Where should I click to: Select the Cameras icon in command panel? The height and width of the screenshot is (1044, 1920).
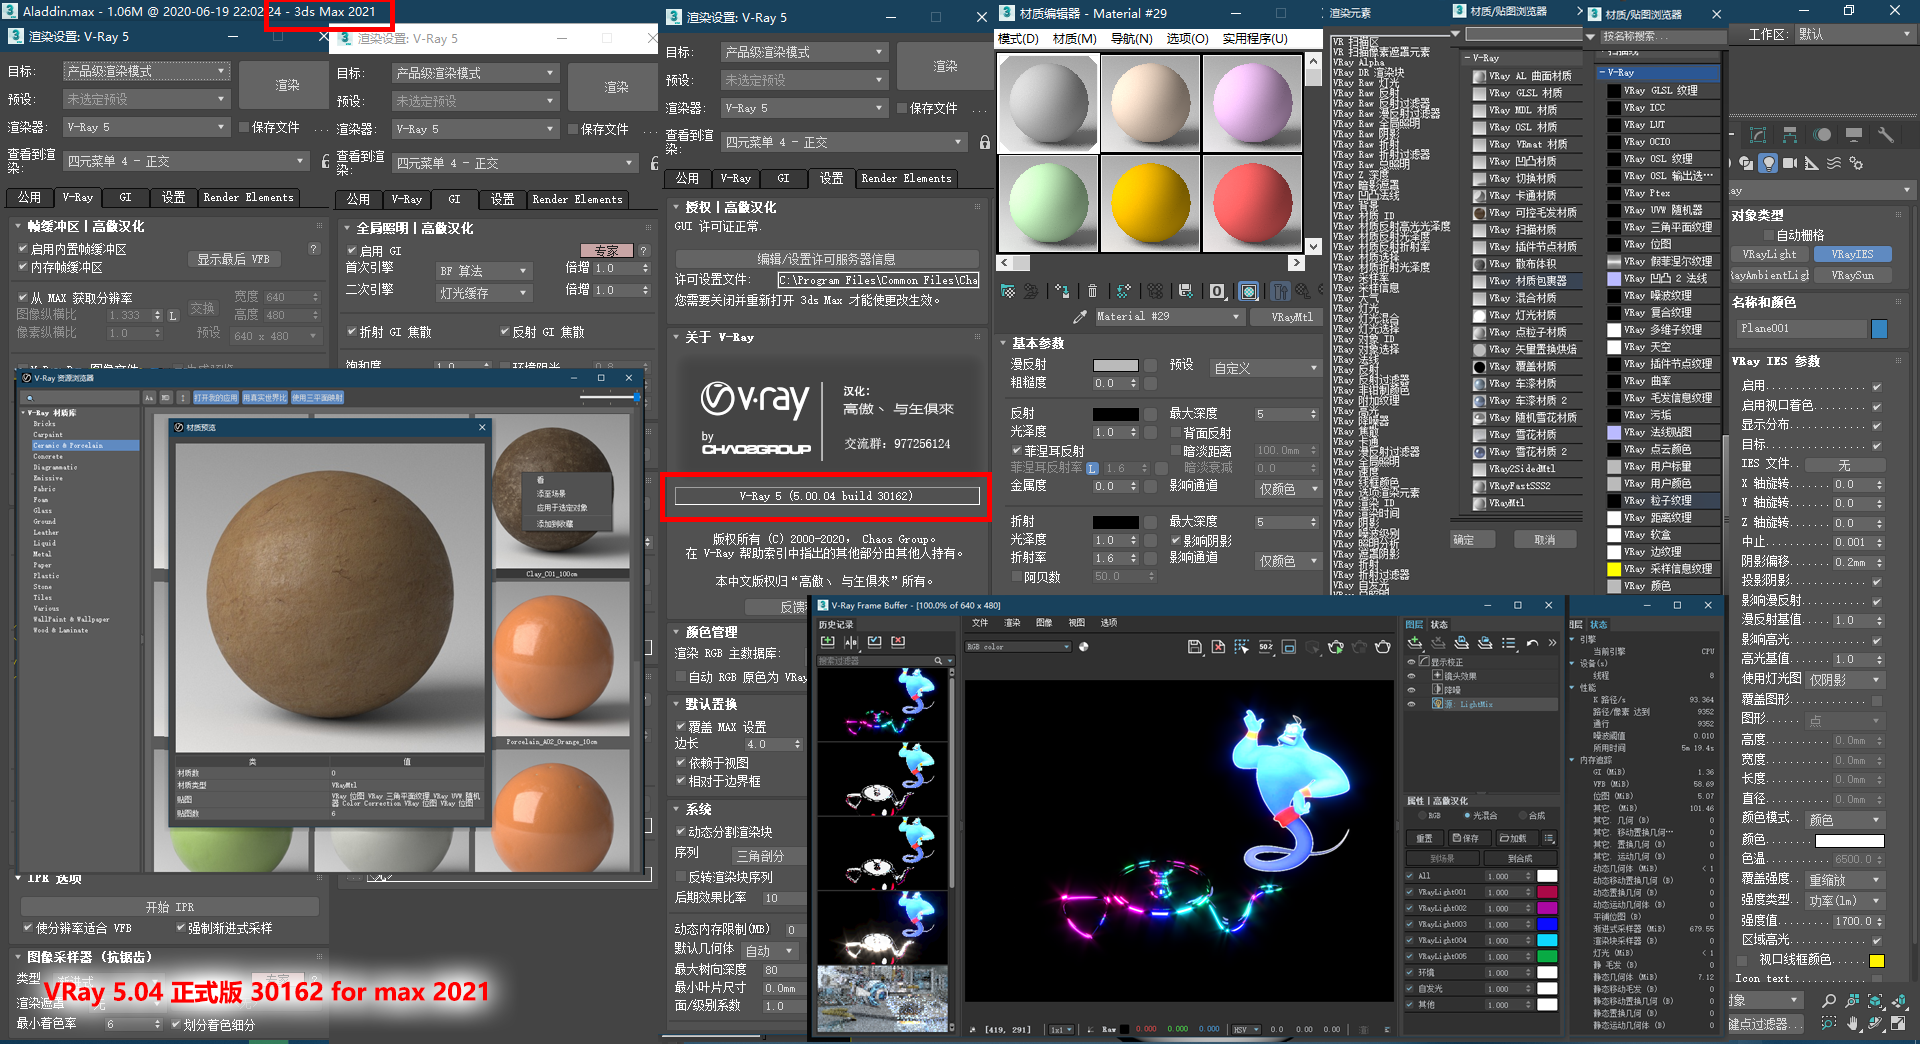pyautogui.click(x=1790, y=163)
